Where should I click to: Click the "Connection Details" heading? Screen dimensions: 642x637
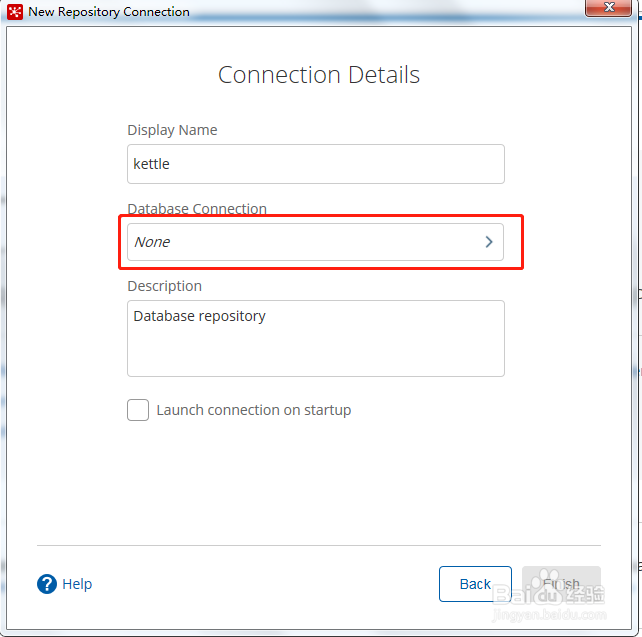click(319, 75)
